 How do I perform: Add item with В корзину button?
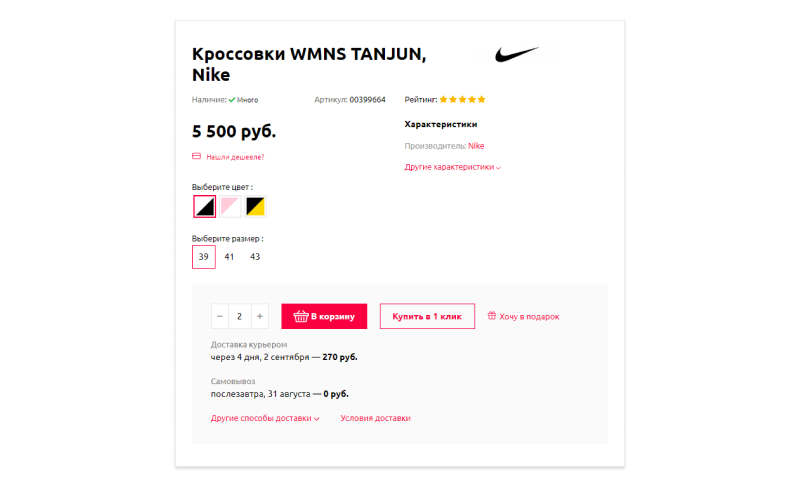(x=324, y=316)
